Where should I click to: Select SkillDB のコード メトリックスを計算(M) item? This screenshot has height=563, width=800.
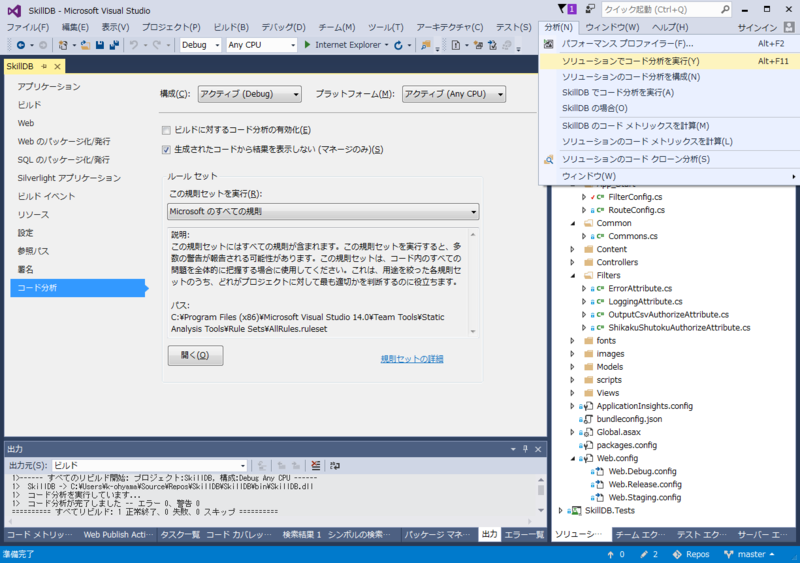[669, 126]
